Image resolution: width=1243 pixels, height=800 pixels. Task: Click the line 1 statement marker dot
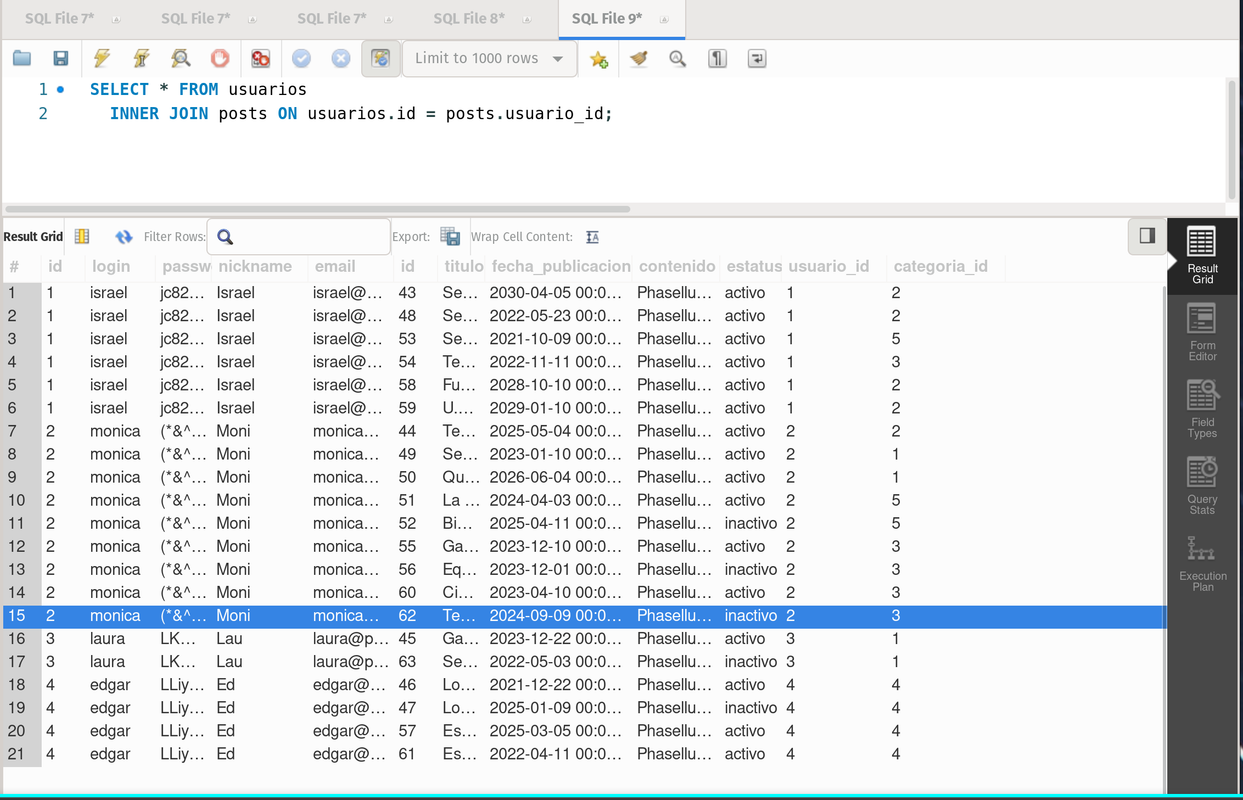coord(61,90)
